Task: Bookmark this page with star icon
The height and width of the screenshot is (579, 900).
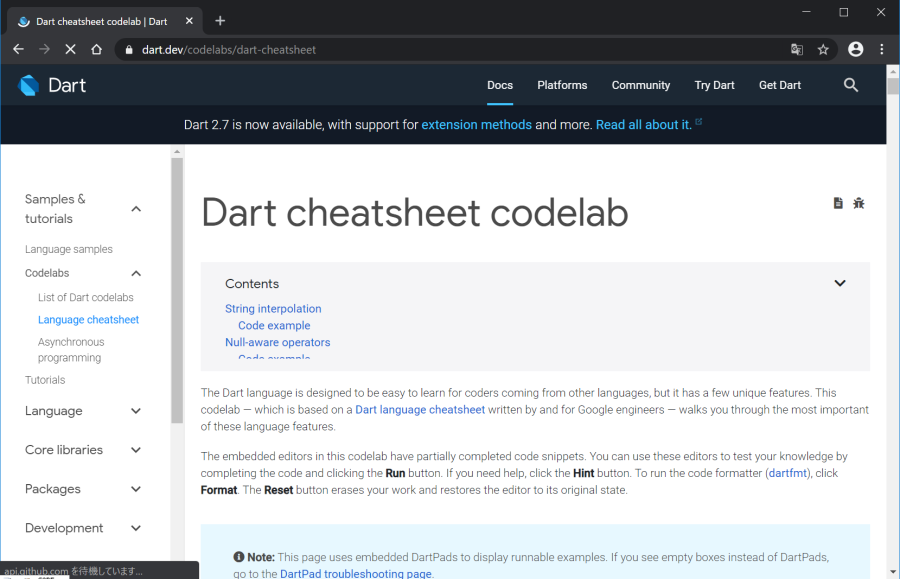Action: (823, 49)
